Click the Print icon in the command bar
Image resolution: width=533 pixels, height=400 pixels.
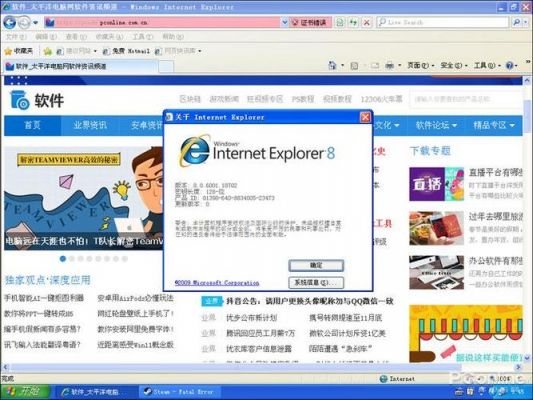click(x=390, y=65)
